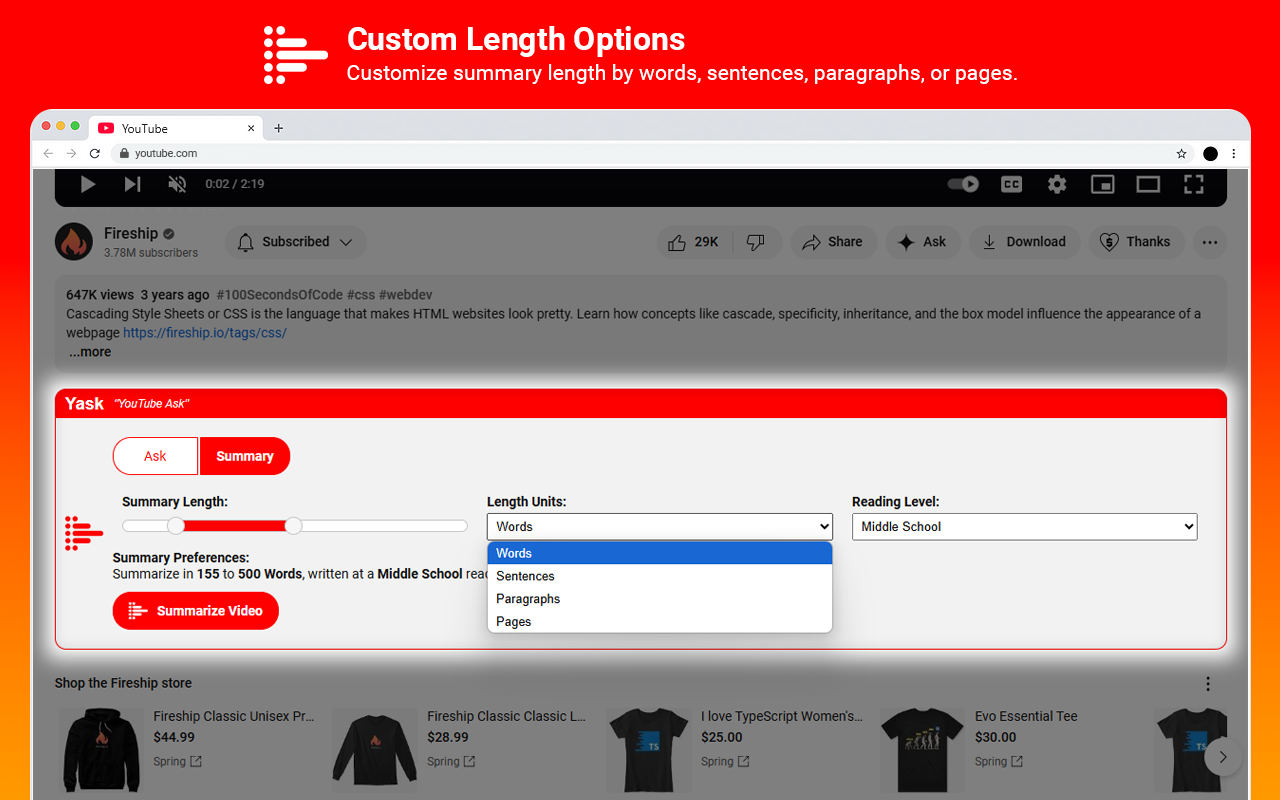Select Paragraphs in Length Units list
1280x800 pixels.
pos(660,599)
